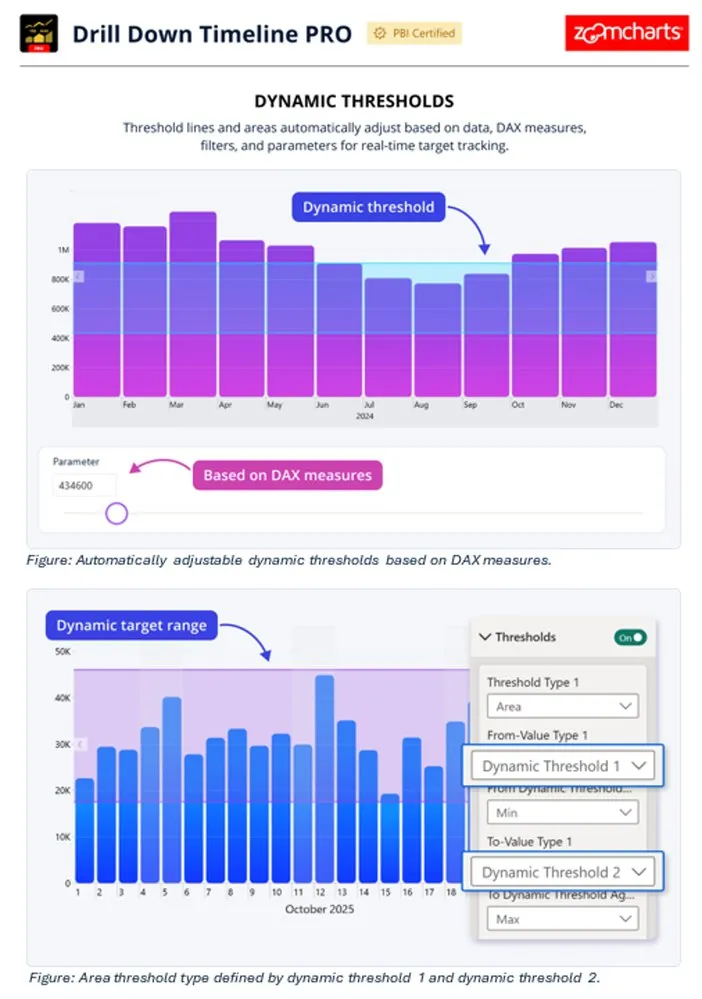702x999 pixels.
Task: Click the Parameter label
Action: [x=76, y=461]
